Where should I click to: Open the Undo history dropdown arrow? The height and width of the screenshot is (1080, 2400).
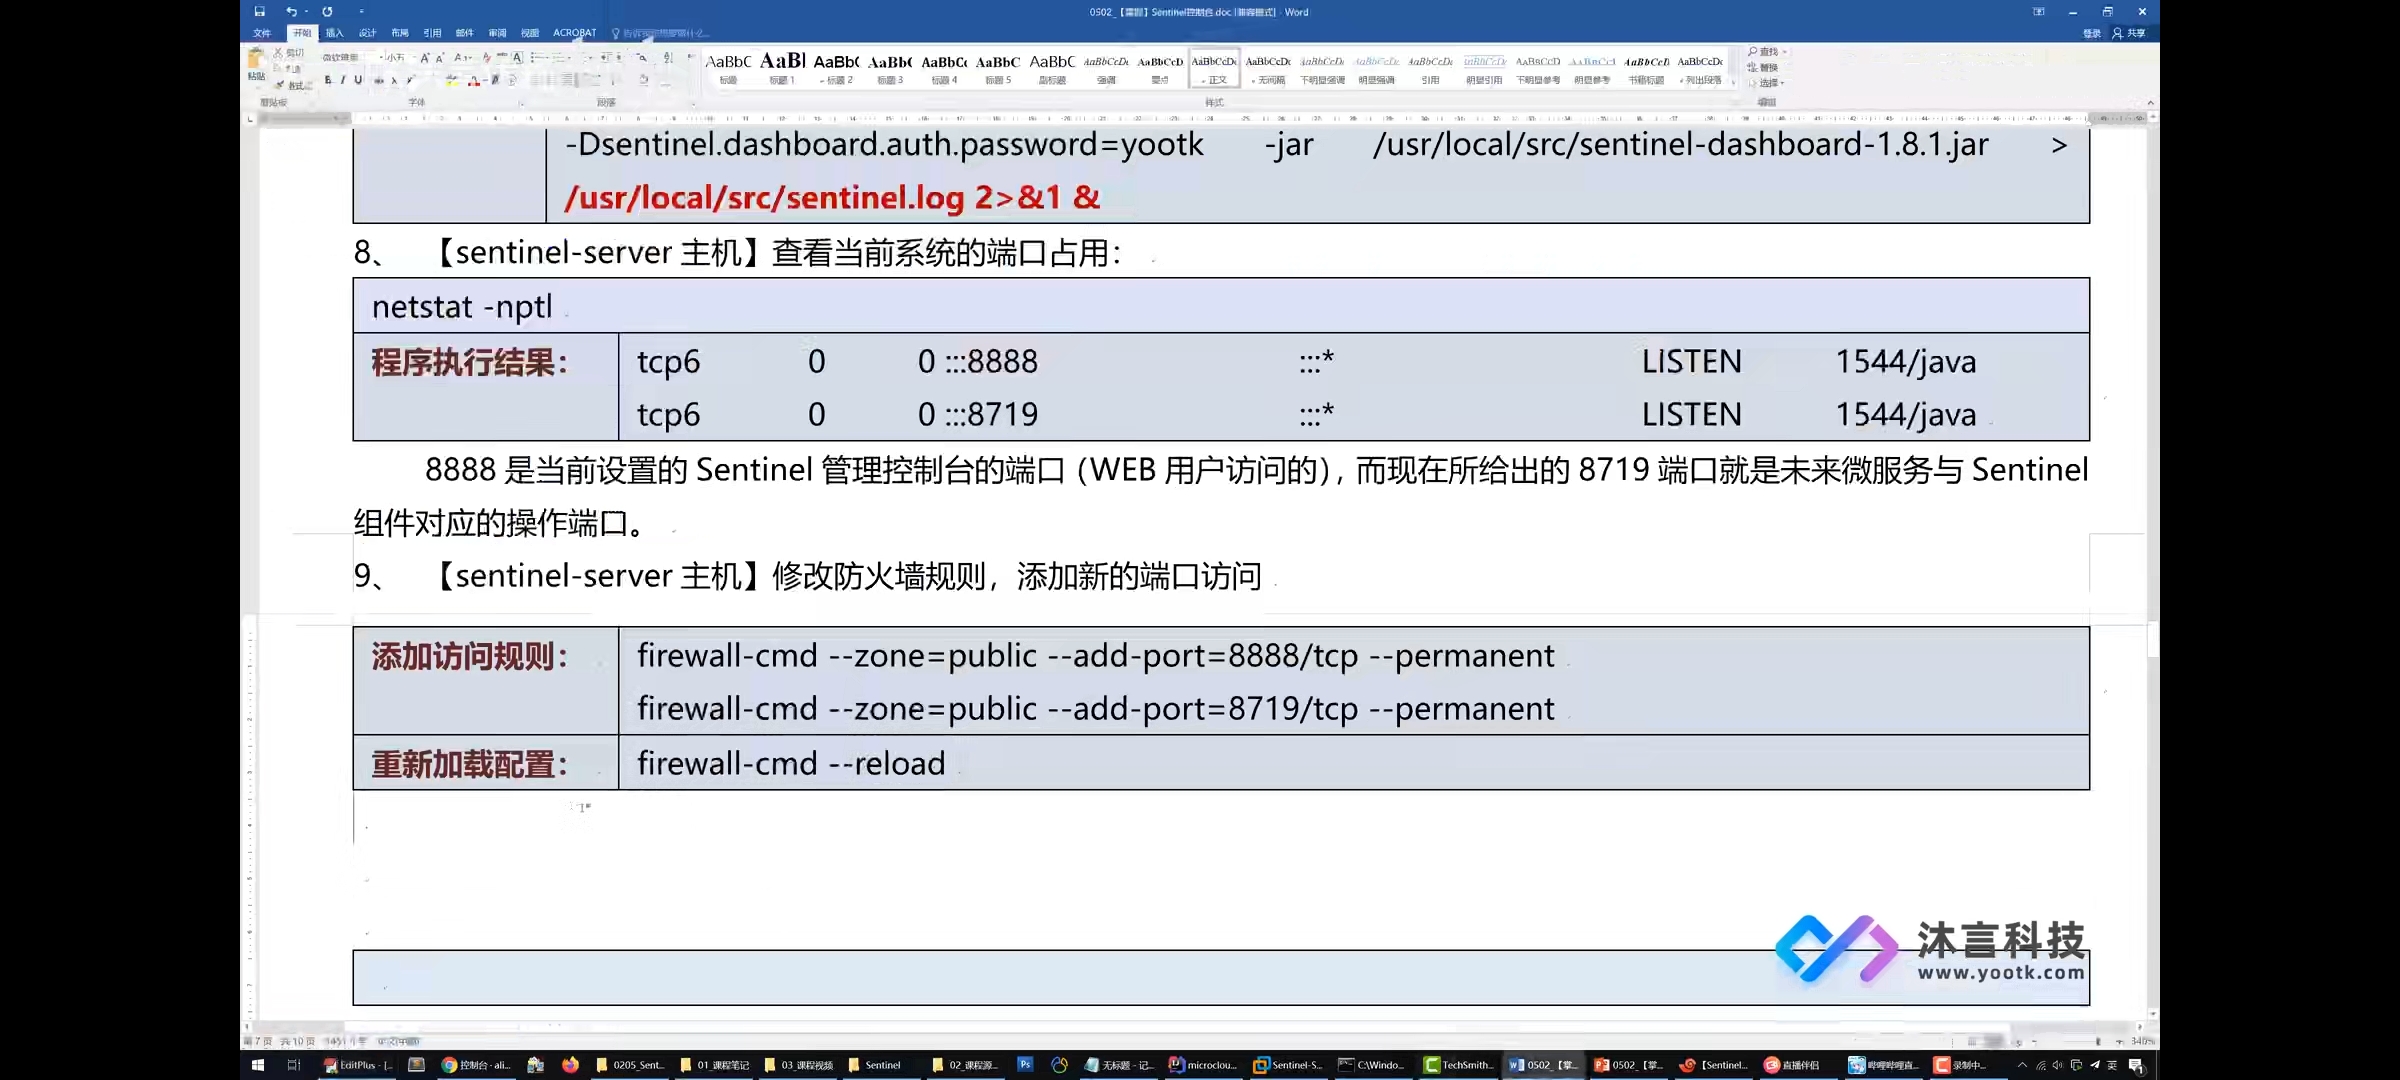[x=306, y=12]
